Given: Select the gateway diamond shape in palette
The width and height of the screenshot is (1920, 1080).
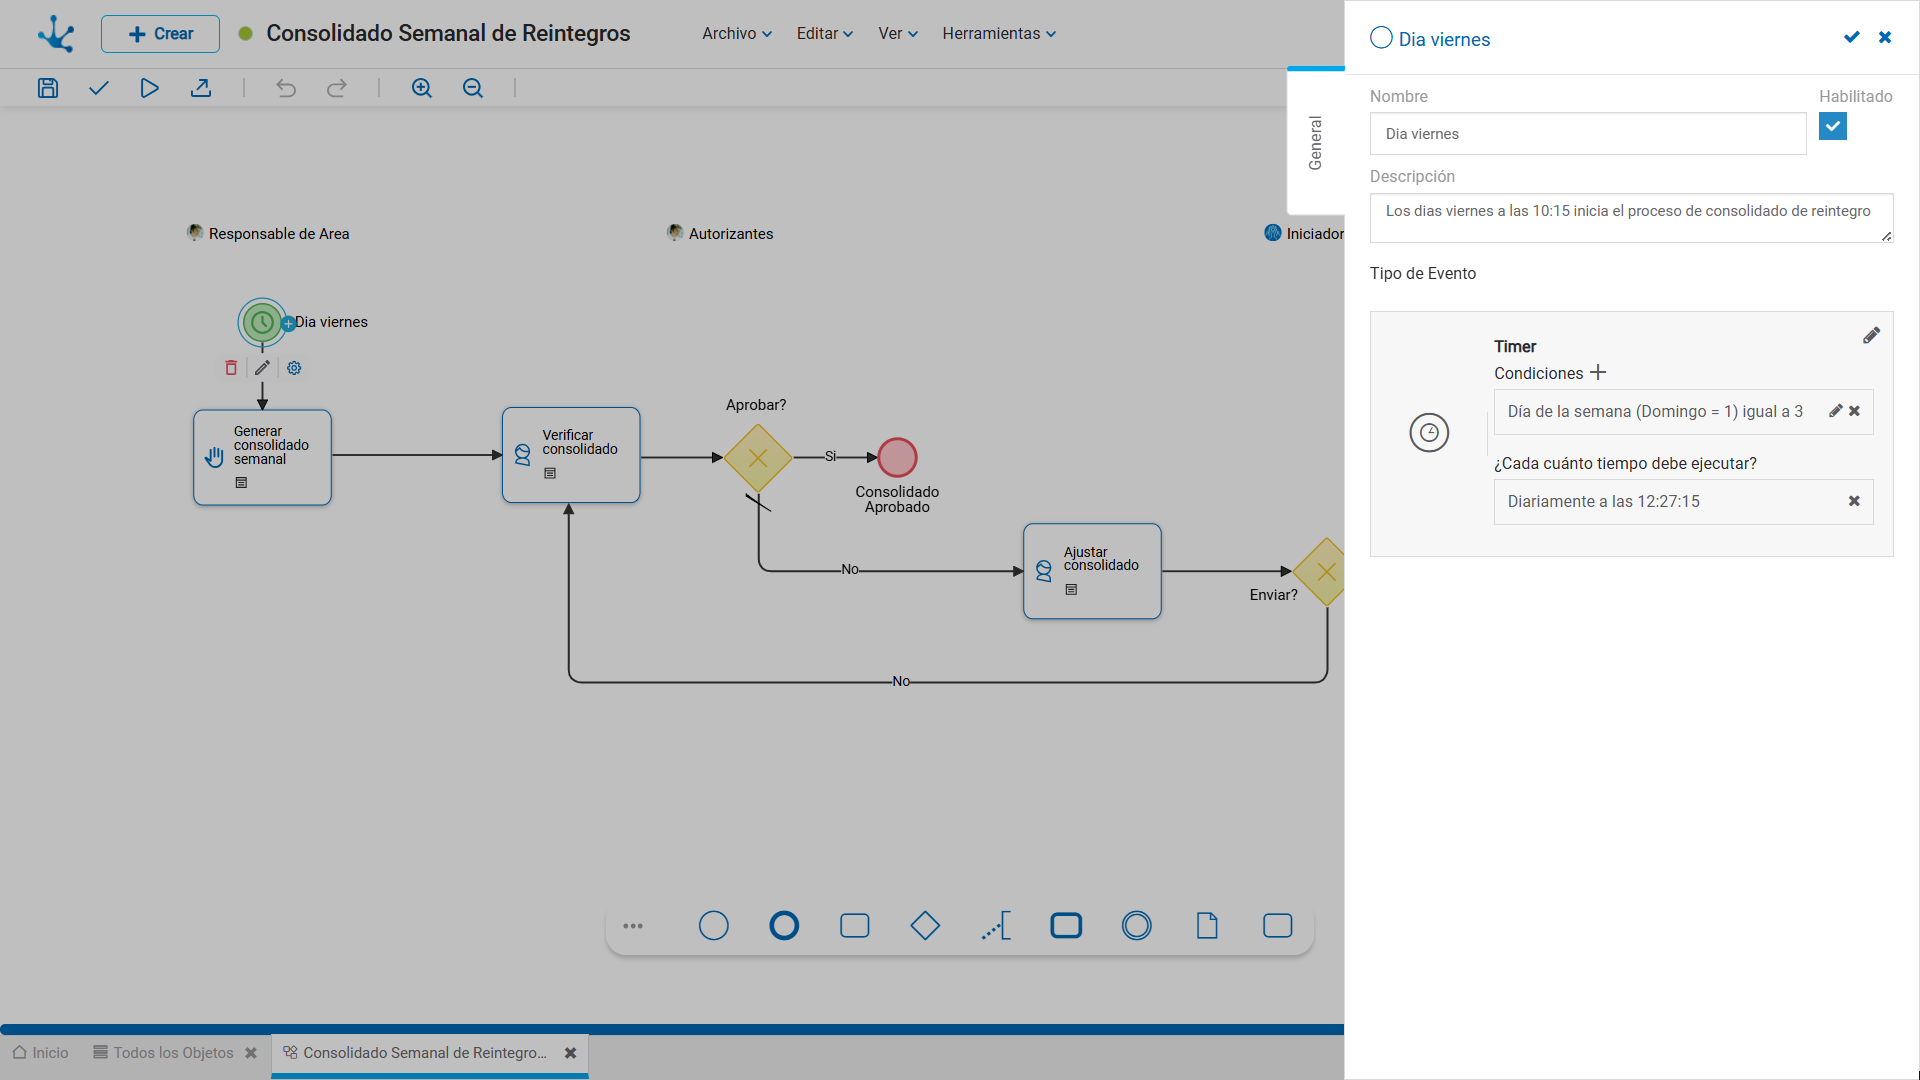Looking at the screenshot, I should (x=925, y=926).
